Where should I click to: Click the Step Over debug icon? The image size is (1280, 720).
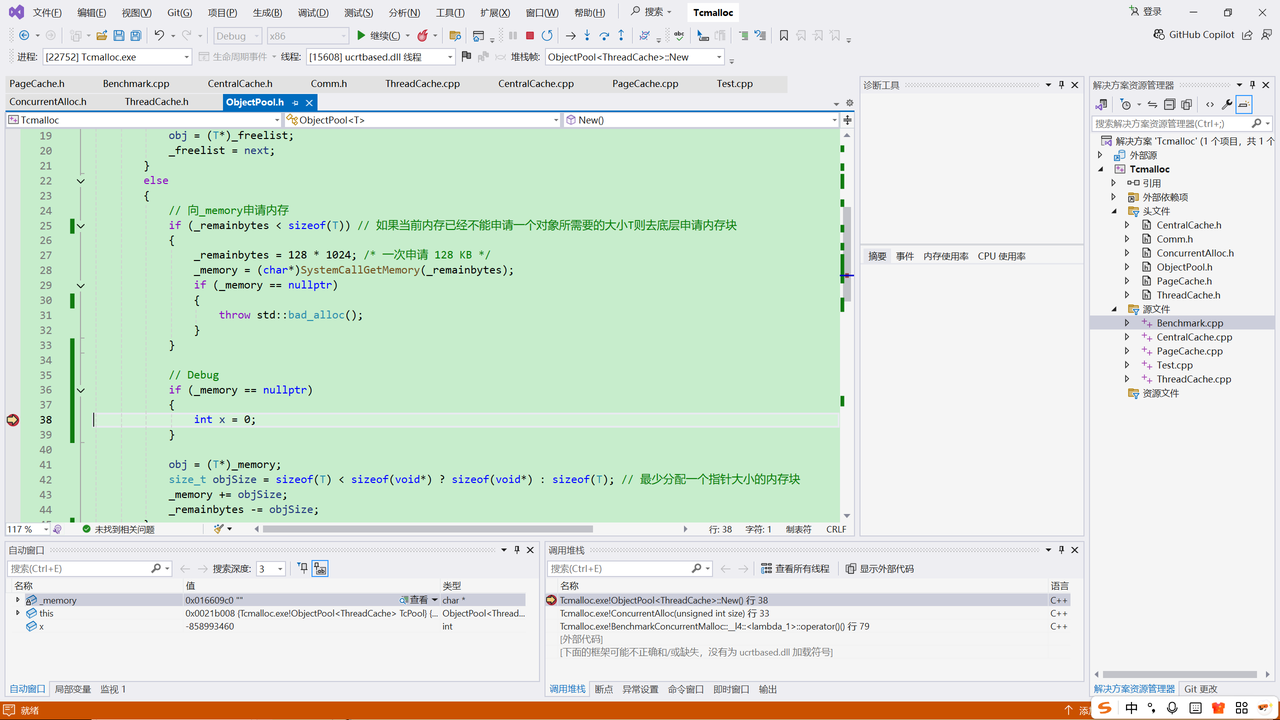click(x=604, y=36)
